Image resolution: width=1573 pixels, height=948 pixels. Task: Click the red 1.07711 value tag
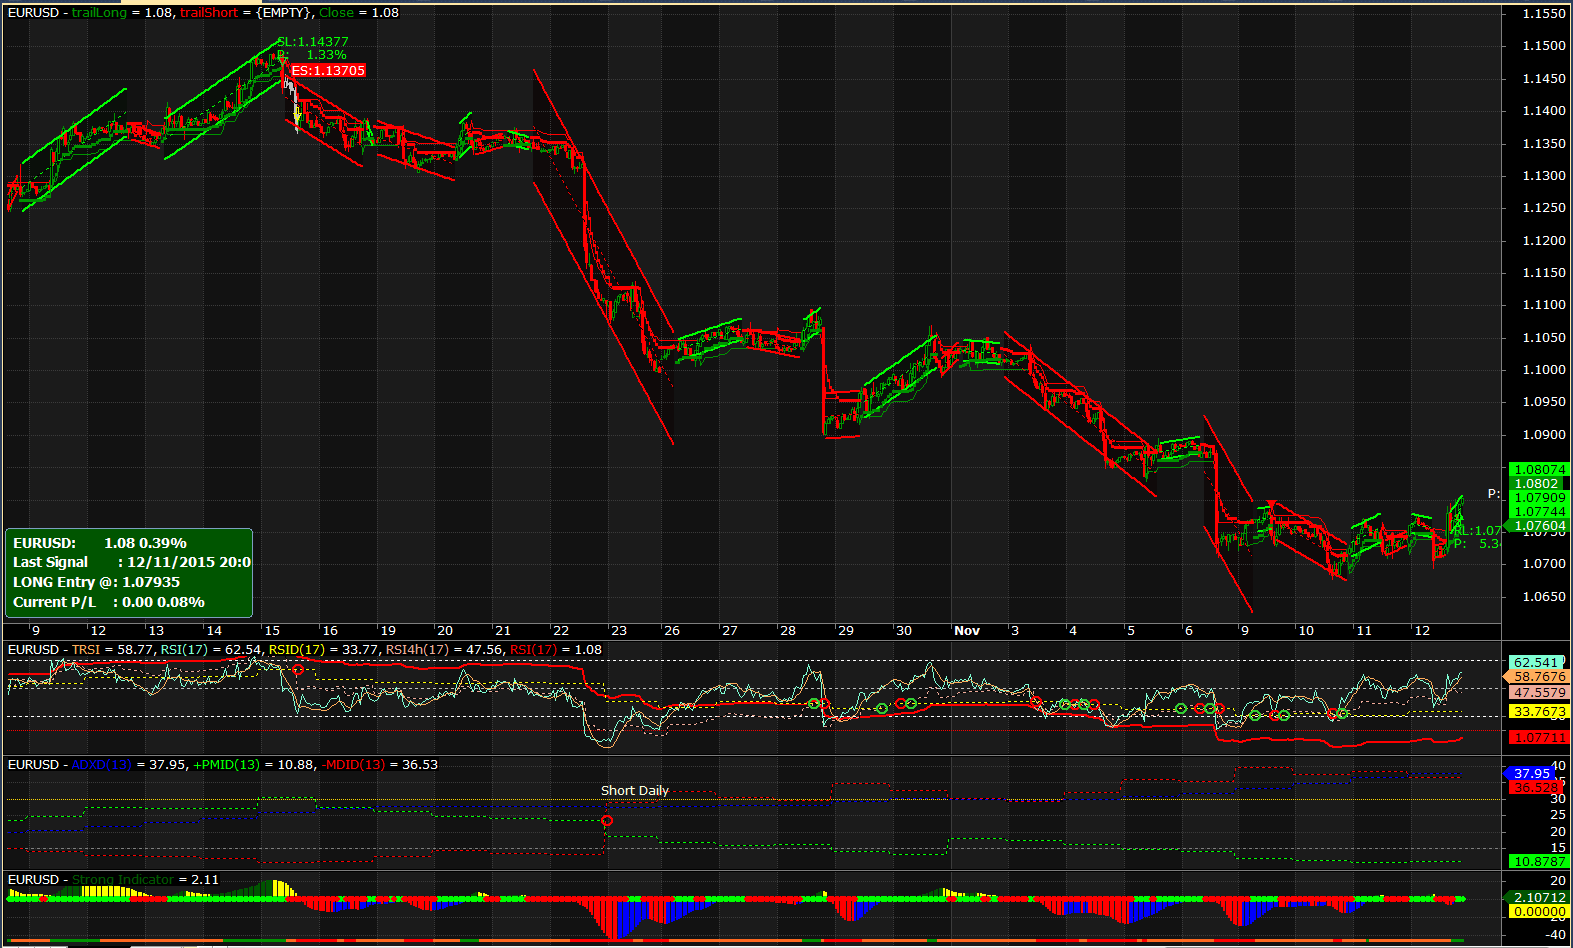[1539, 738]
